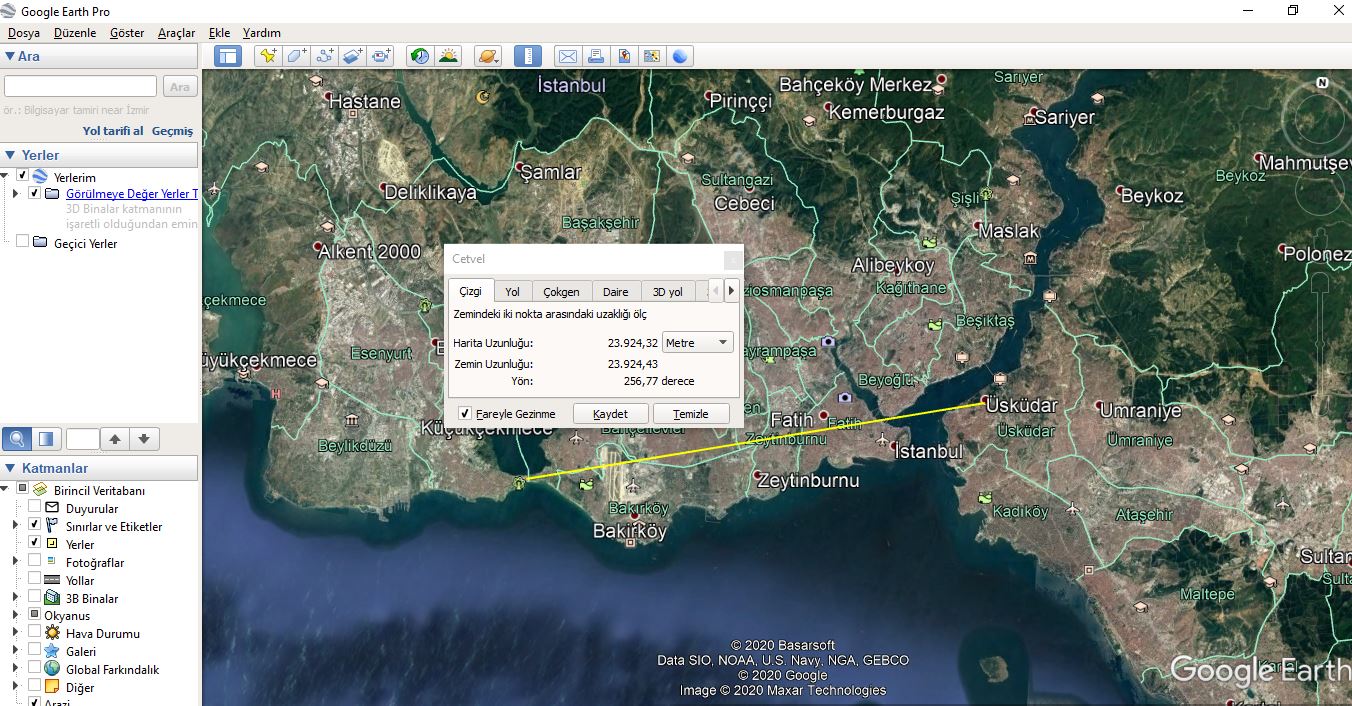1352x706 pixels.
Task: Toggle the ruler tool icon
Action: click(528, 56)
